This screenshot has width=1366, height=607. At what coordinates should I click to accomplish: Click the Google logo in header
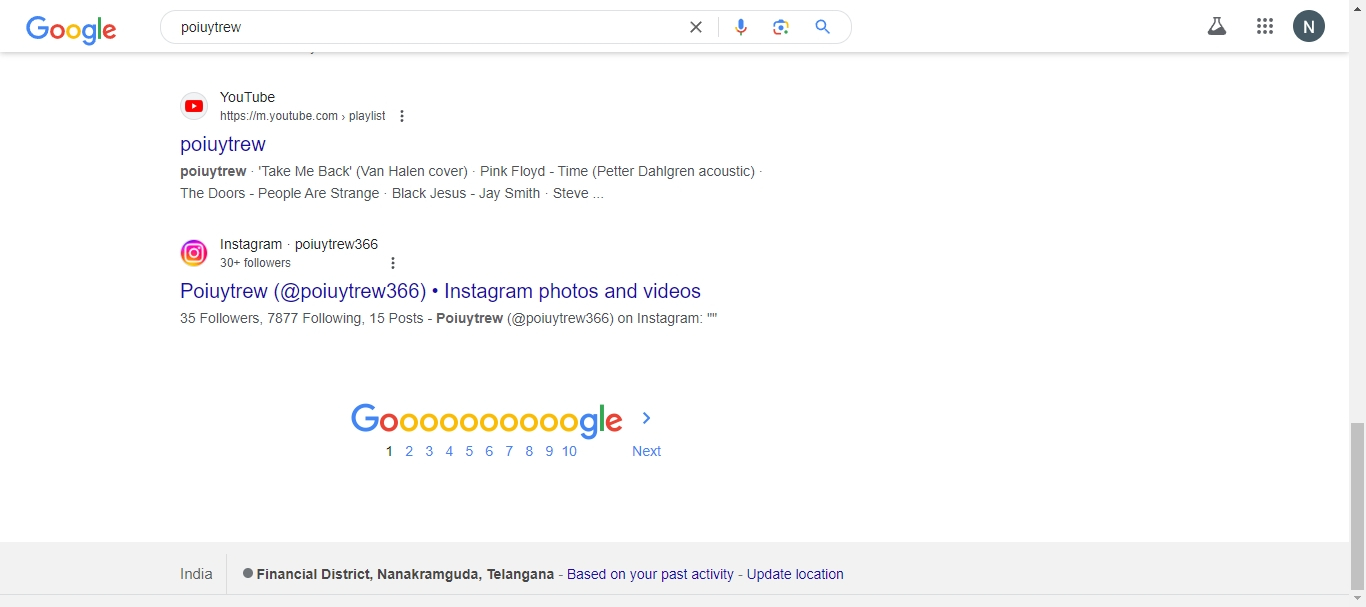[x=71, y=29]
